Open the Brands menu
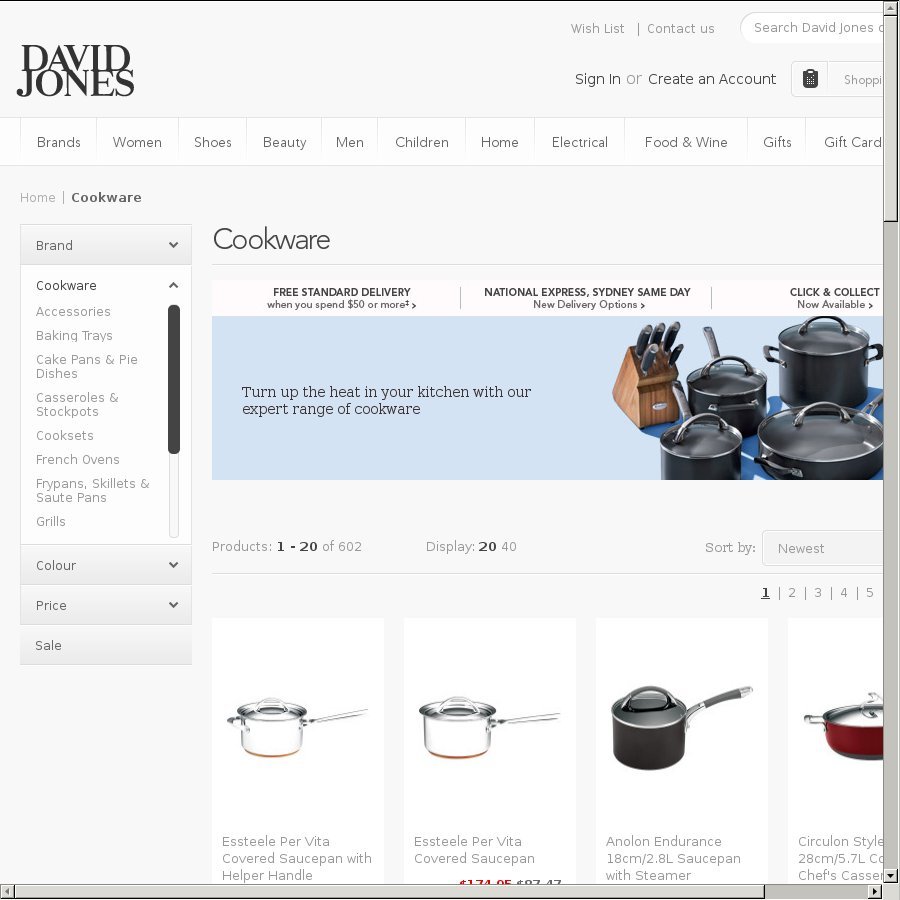 click(x=59, y=142)
